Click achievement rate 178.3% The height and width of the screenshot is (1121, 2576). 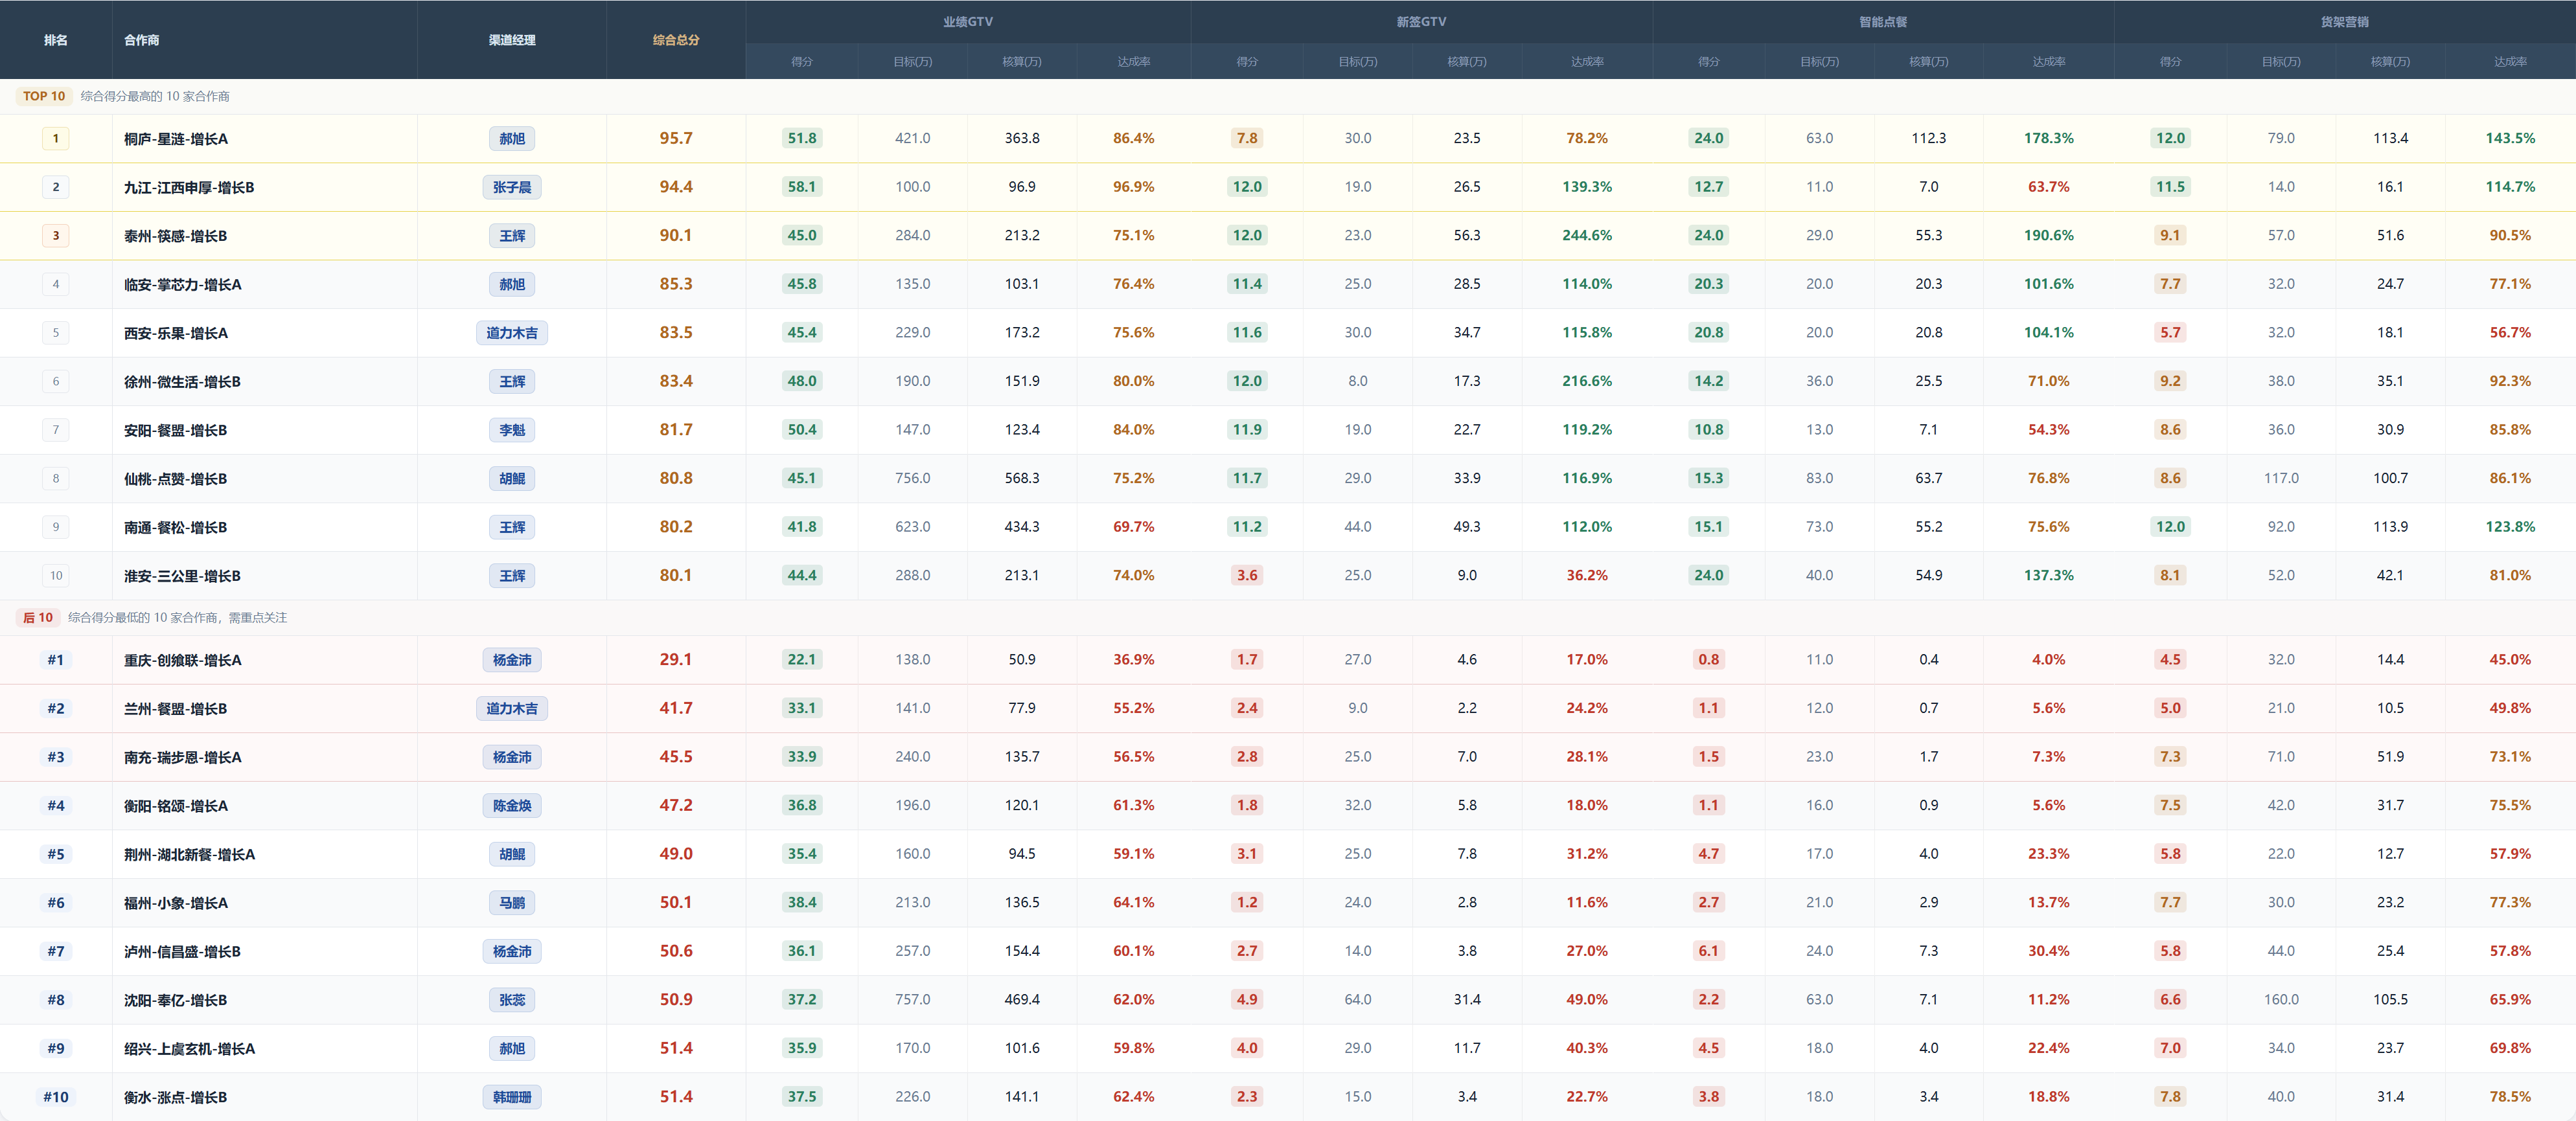pos(2049,138)
